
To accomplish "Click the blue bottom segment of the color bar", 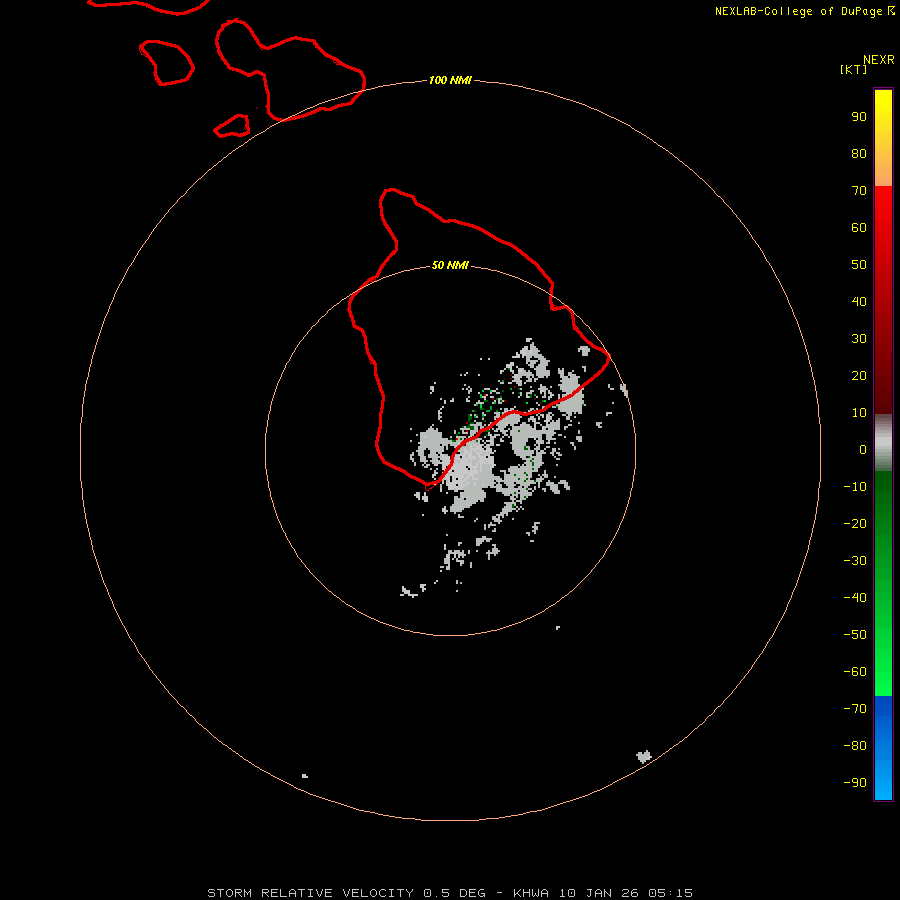I will [883, 748].
